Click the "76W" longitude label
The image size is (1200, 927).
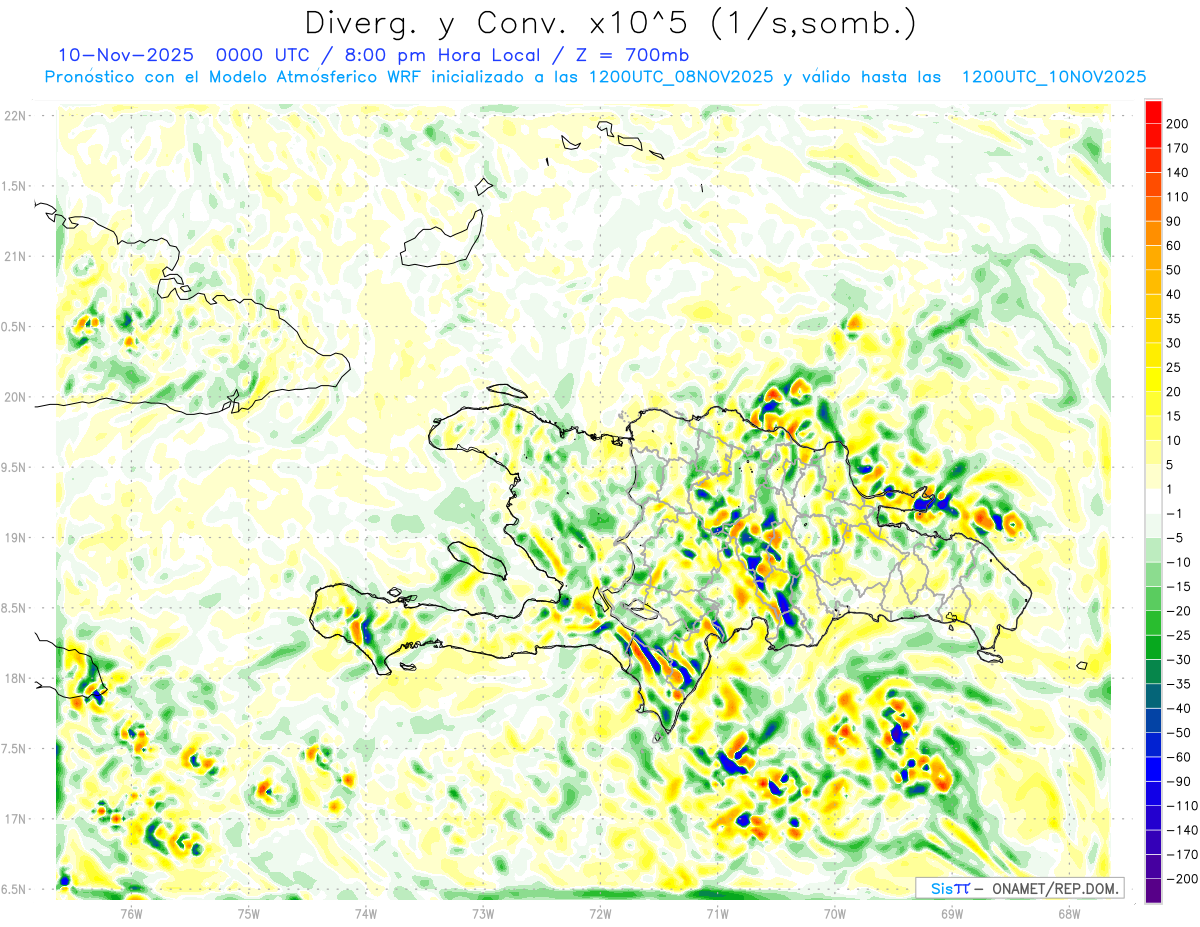tap(132, 913)
